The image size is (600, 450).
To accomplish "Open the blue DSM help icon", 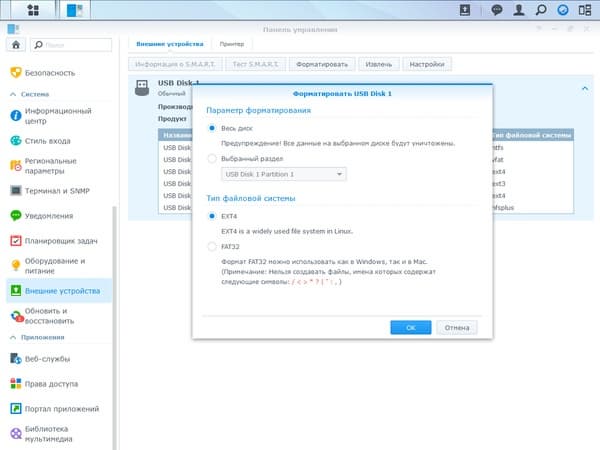I will click(562, 10).
